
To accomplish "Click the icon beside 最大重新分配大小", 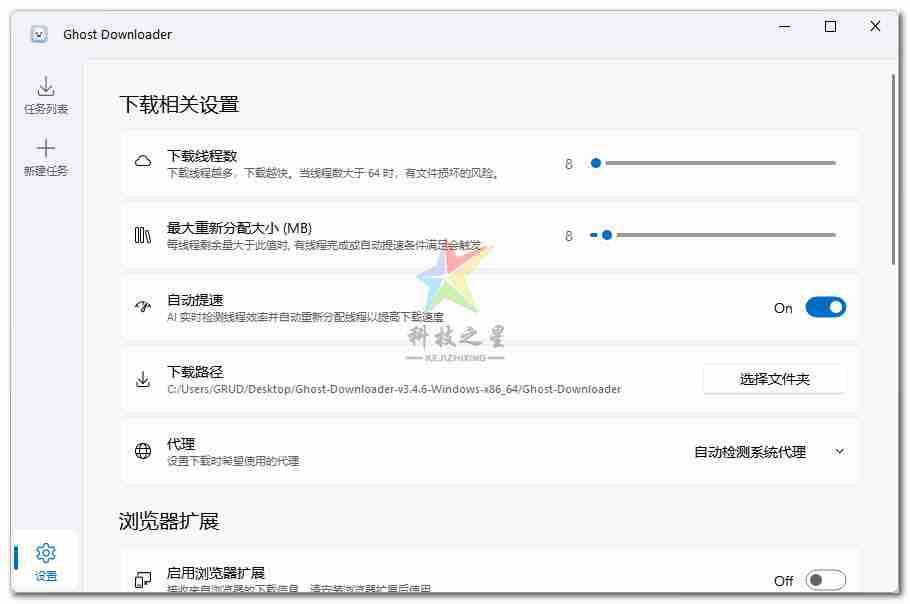I will coord(143,235).
